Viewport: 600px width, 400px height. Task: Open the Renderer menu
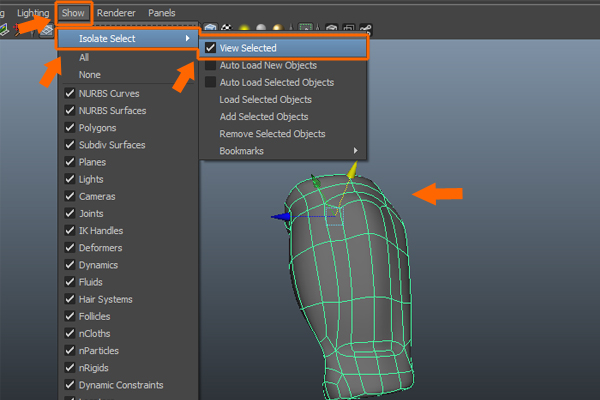[116, 13]
